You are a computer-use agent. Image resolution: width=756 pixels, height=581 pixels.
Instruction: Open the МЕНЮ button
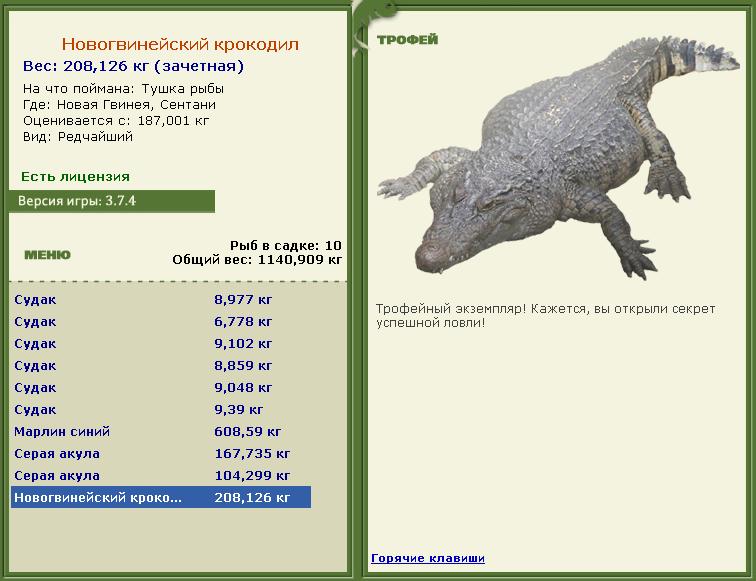coord(47,255)
